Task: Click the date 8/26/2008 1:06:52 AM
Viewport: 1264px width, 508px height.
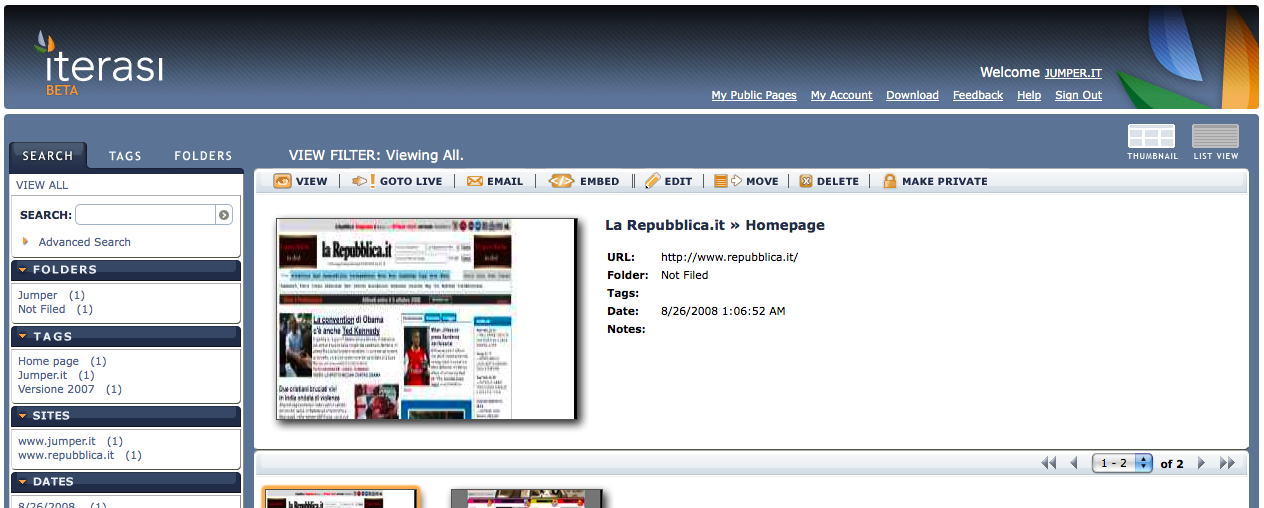Action: [723, 311]
